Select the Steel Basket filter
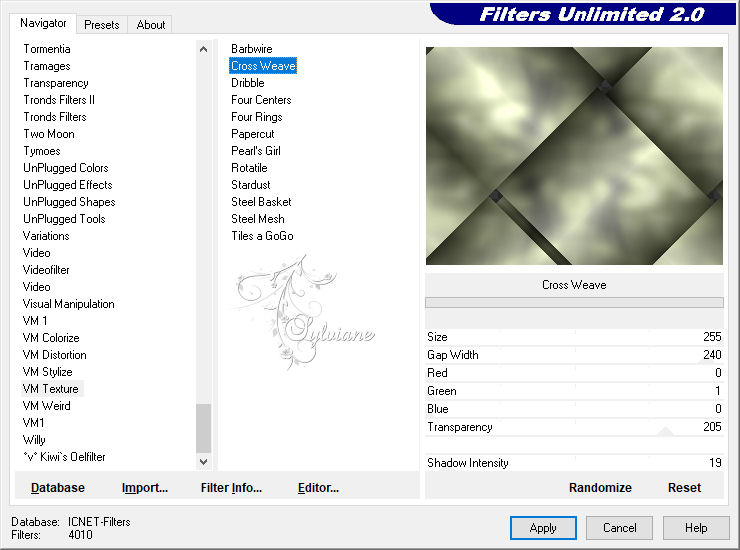The width and height of the screenshot is (740, 550). click(x=261, y=202)
